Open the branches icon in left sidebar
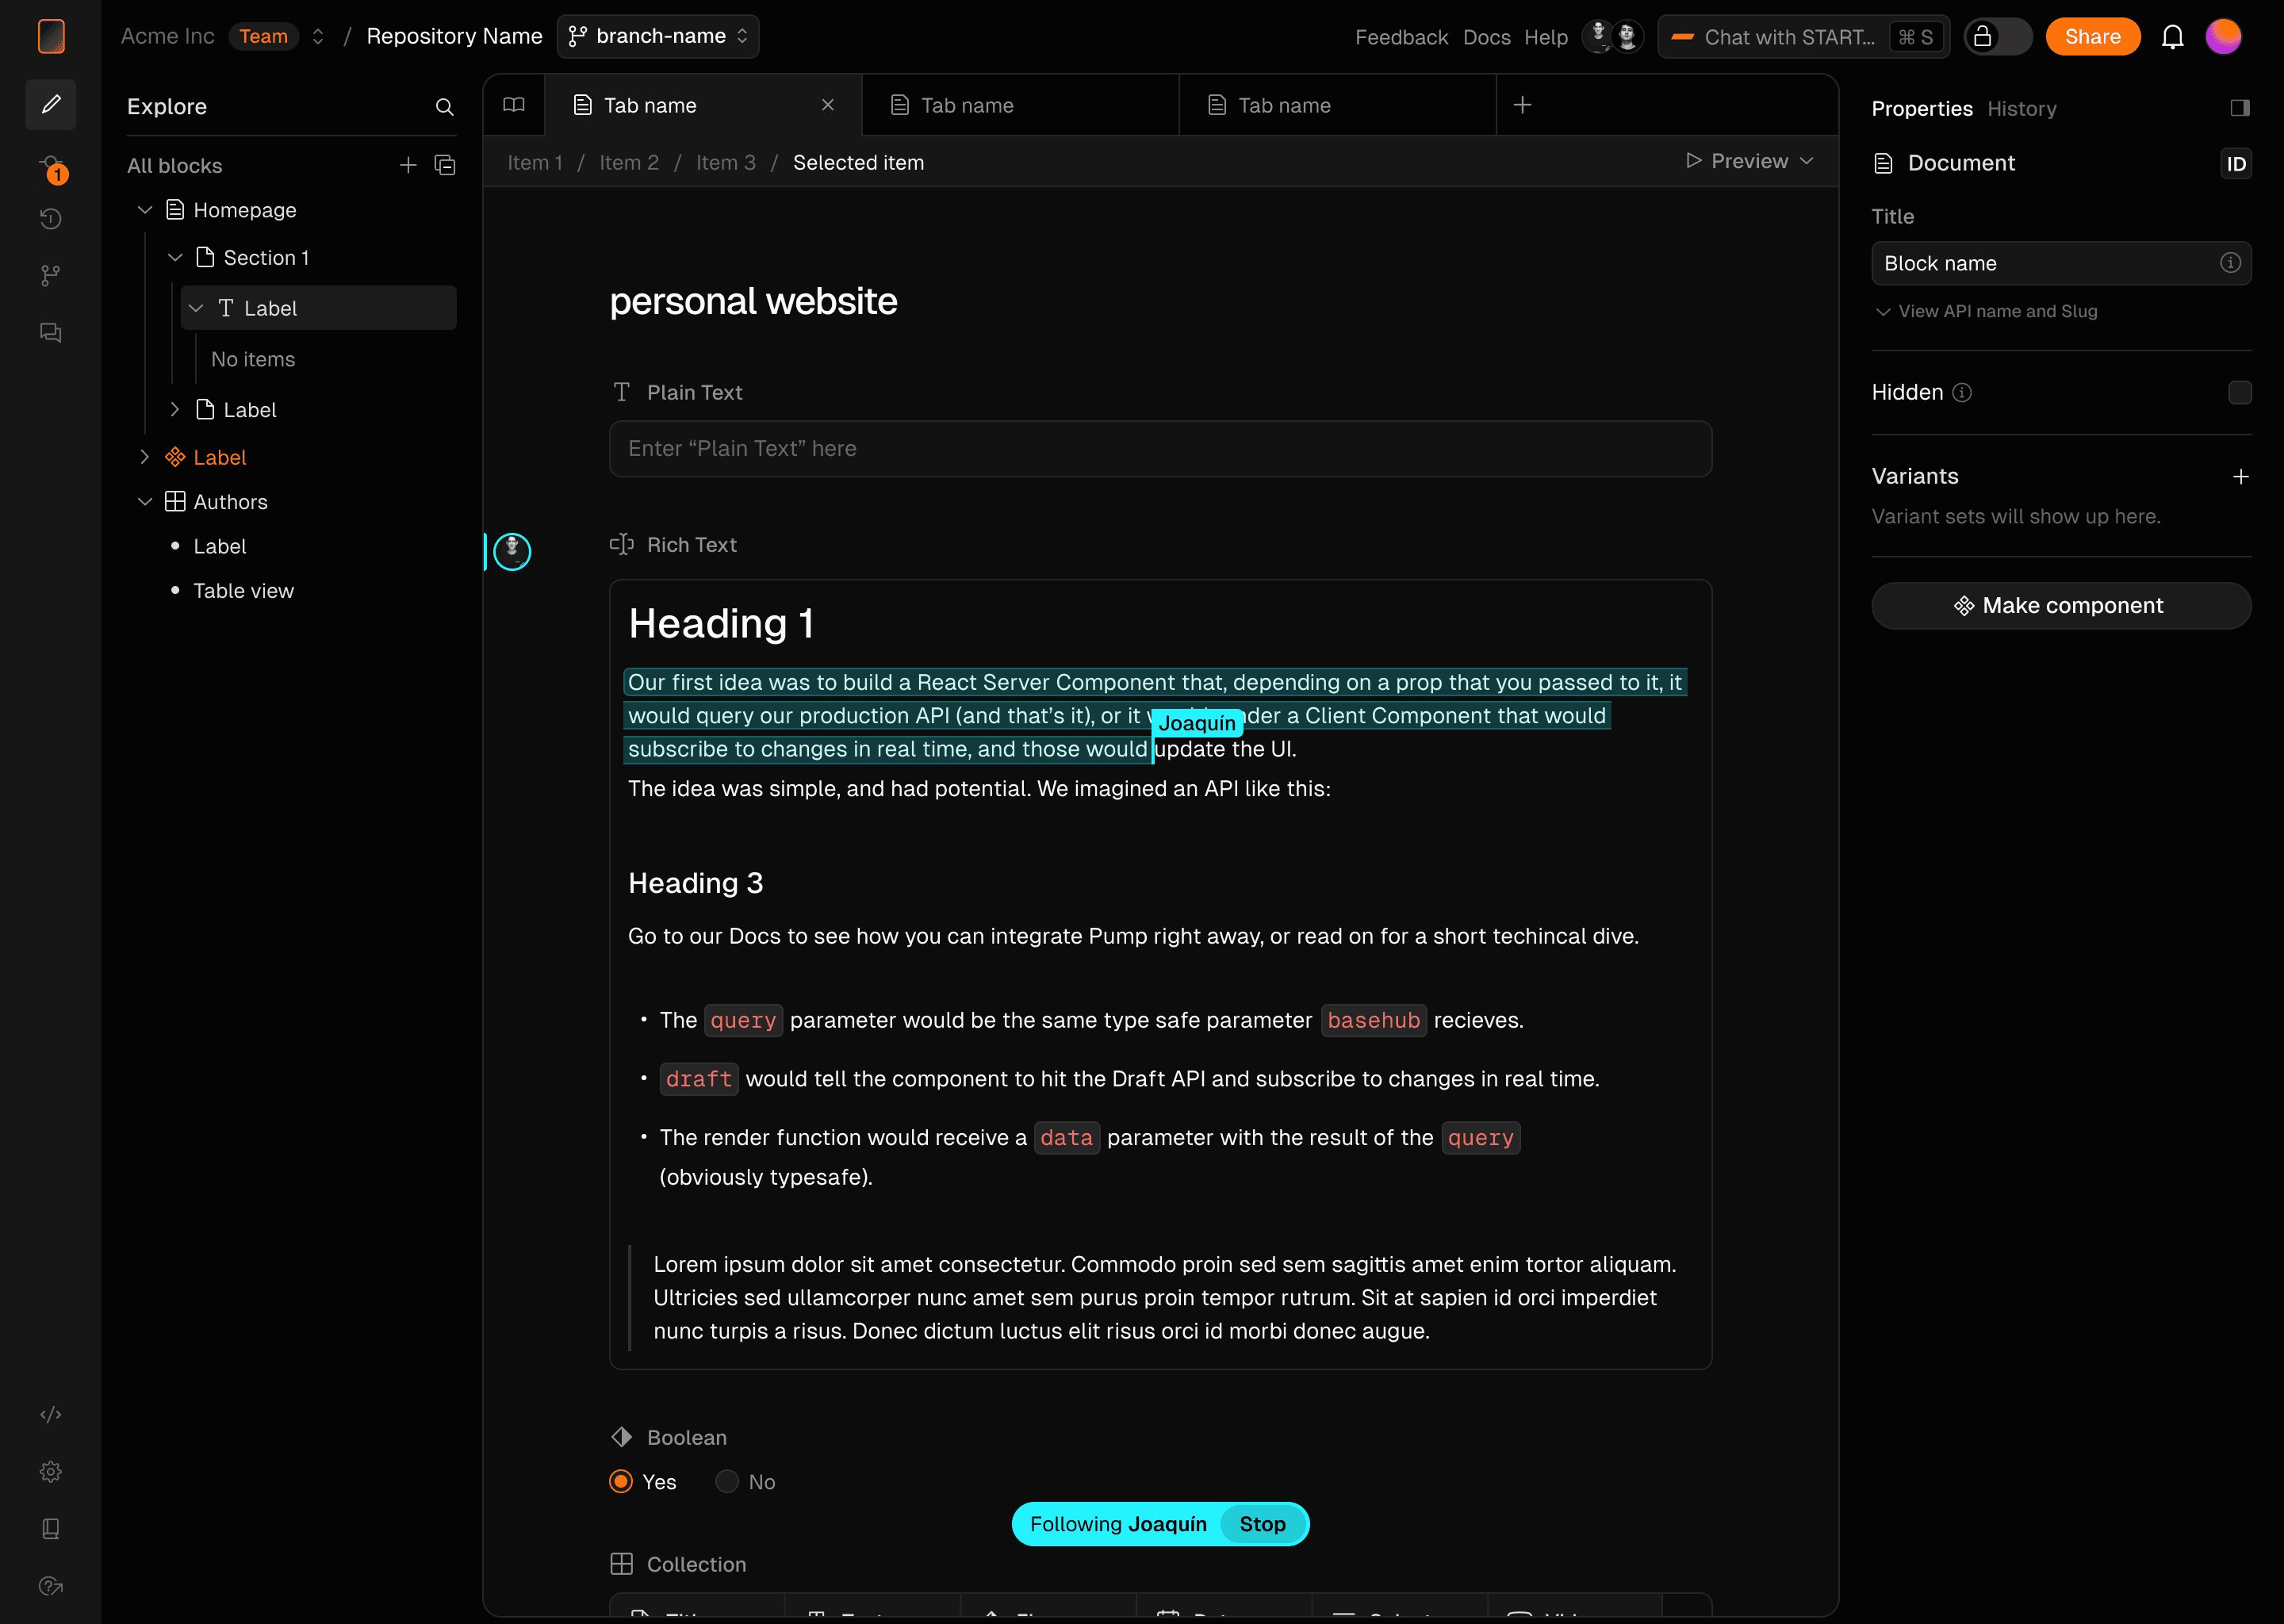 (x=51, y=276)
